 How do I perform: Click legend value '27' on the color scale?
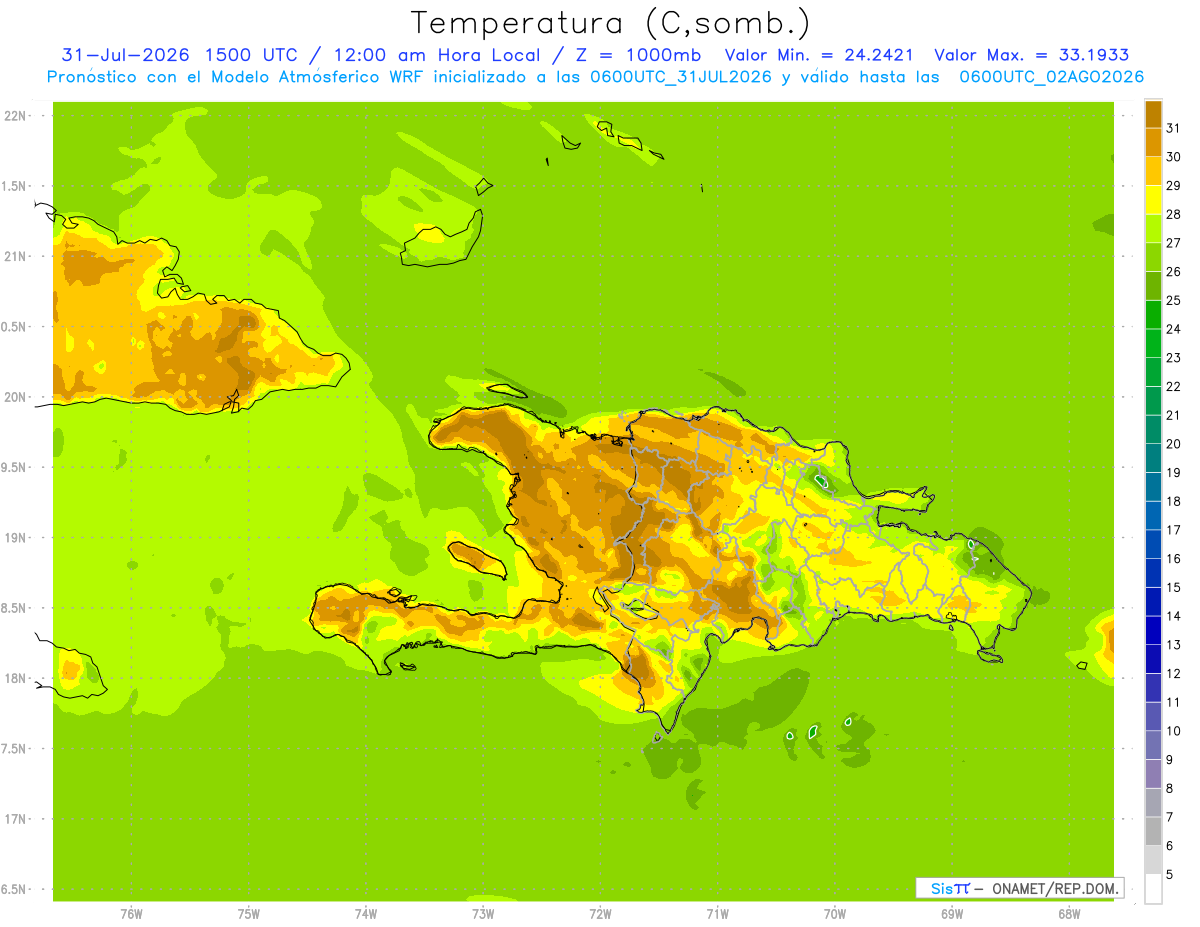tap(1173, 243)
